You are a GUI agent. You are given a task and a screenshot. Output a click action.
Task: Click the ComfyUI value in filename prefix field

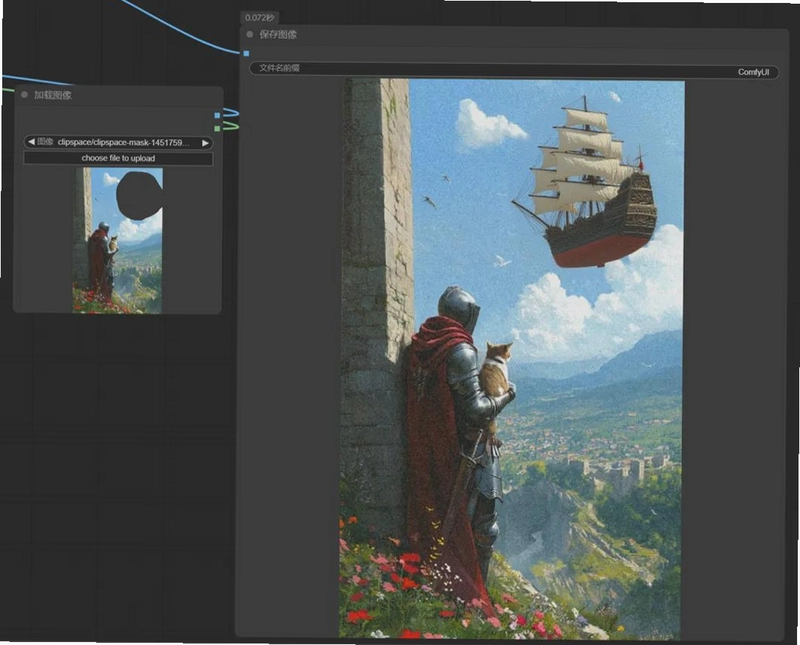click(x=753, y=72)
